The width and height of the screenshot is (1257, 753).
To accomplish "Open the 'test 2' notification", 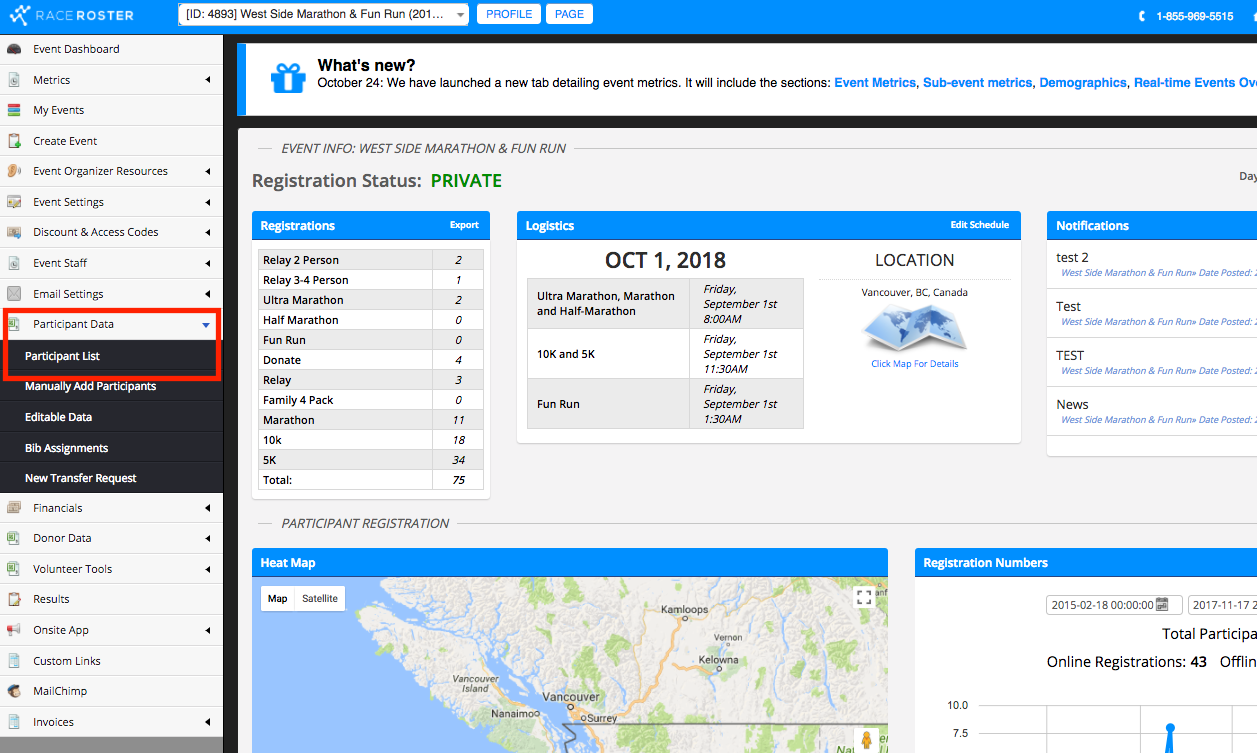I will pyautogui.click(x=1073, y=257).
